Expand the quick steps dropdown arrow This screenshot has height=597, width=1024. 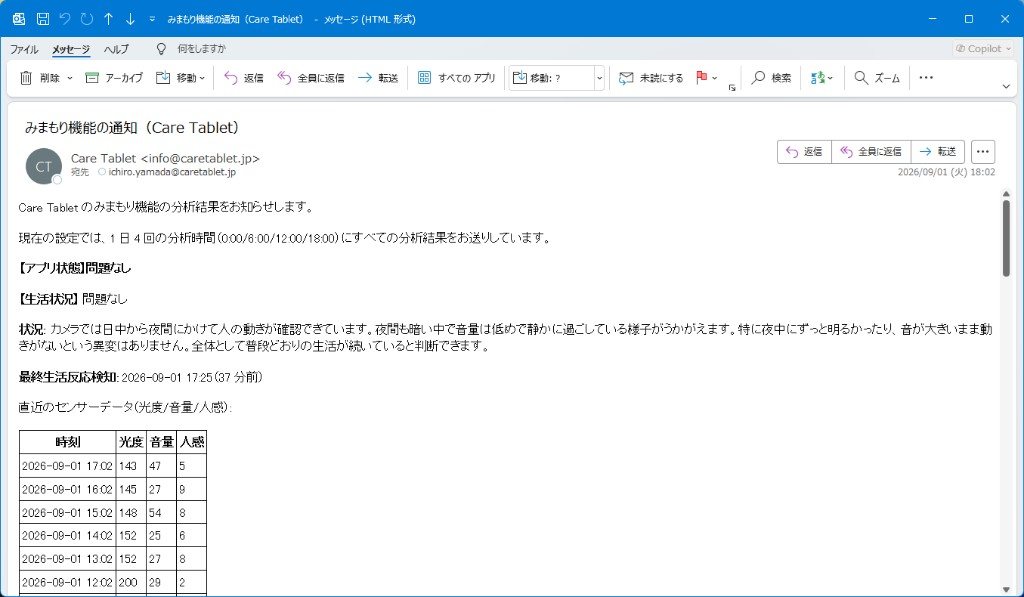coord(599,78)
